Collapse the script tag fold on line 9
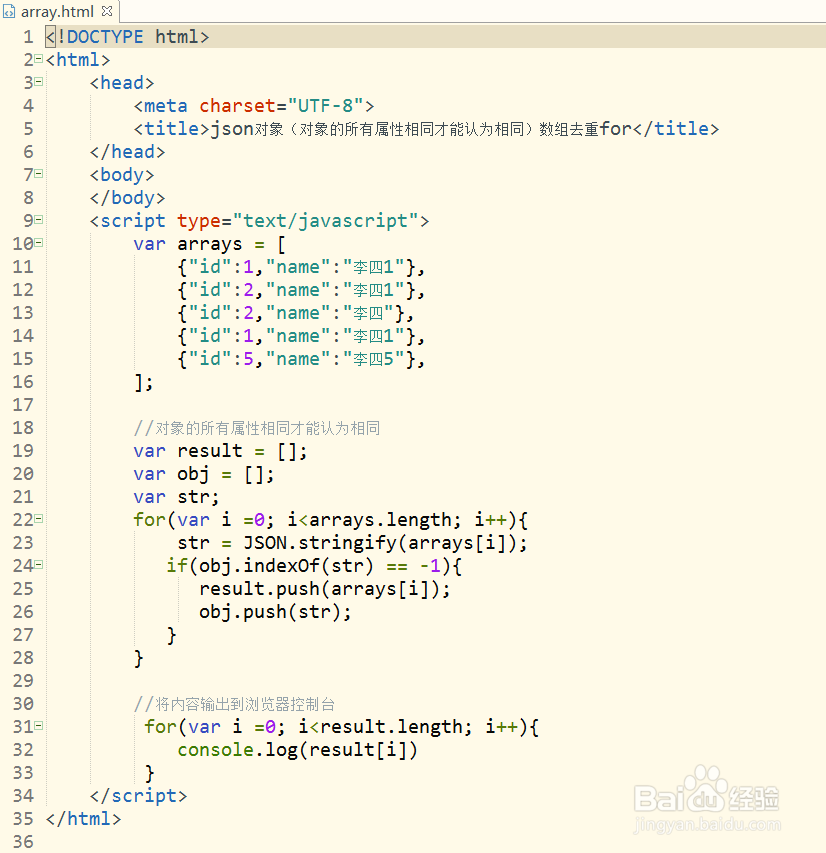Image resolution: width=826 pixels, height=853 pixels. [x=39, y=220]
